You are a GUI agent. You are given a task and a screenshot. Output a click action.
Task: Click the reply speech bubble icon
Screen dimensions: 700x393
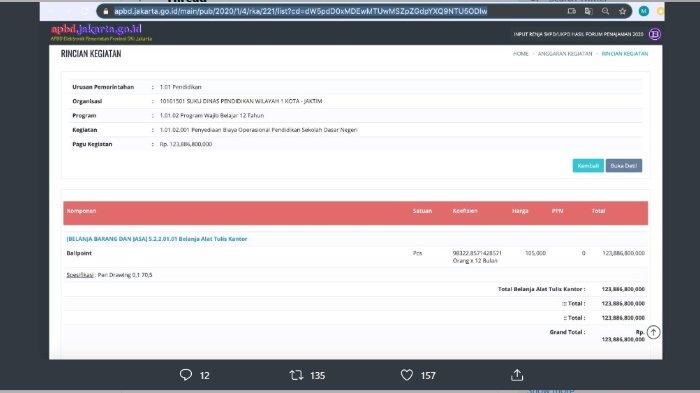tap(186, 375)
